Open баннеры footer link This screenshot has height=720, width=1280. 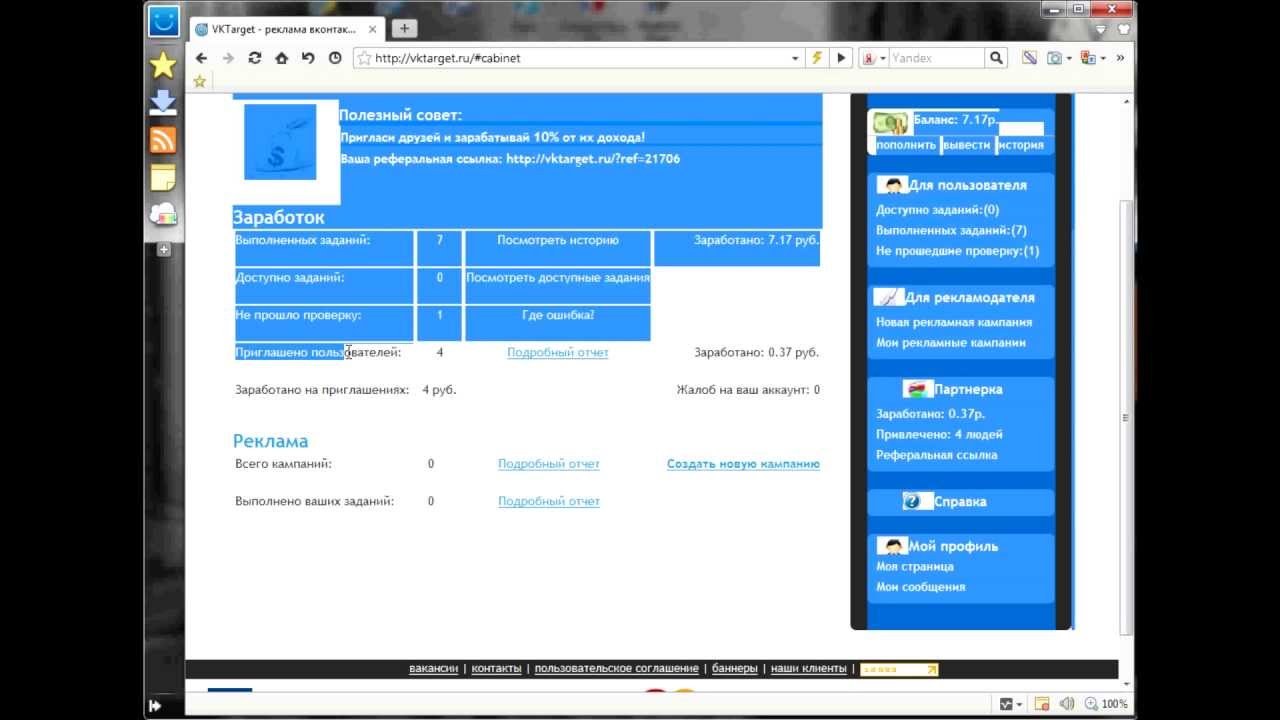[735, 669]
